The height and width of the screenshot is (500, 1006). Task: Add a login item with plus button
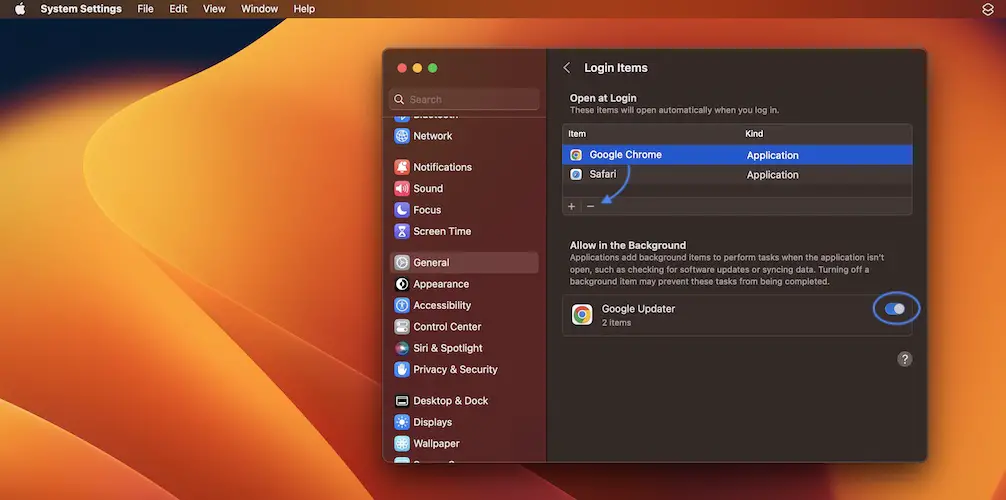[572, 206]
